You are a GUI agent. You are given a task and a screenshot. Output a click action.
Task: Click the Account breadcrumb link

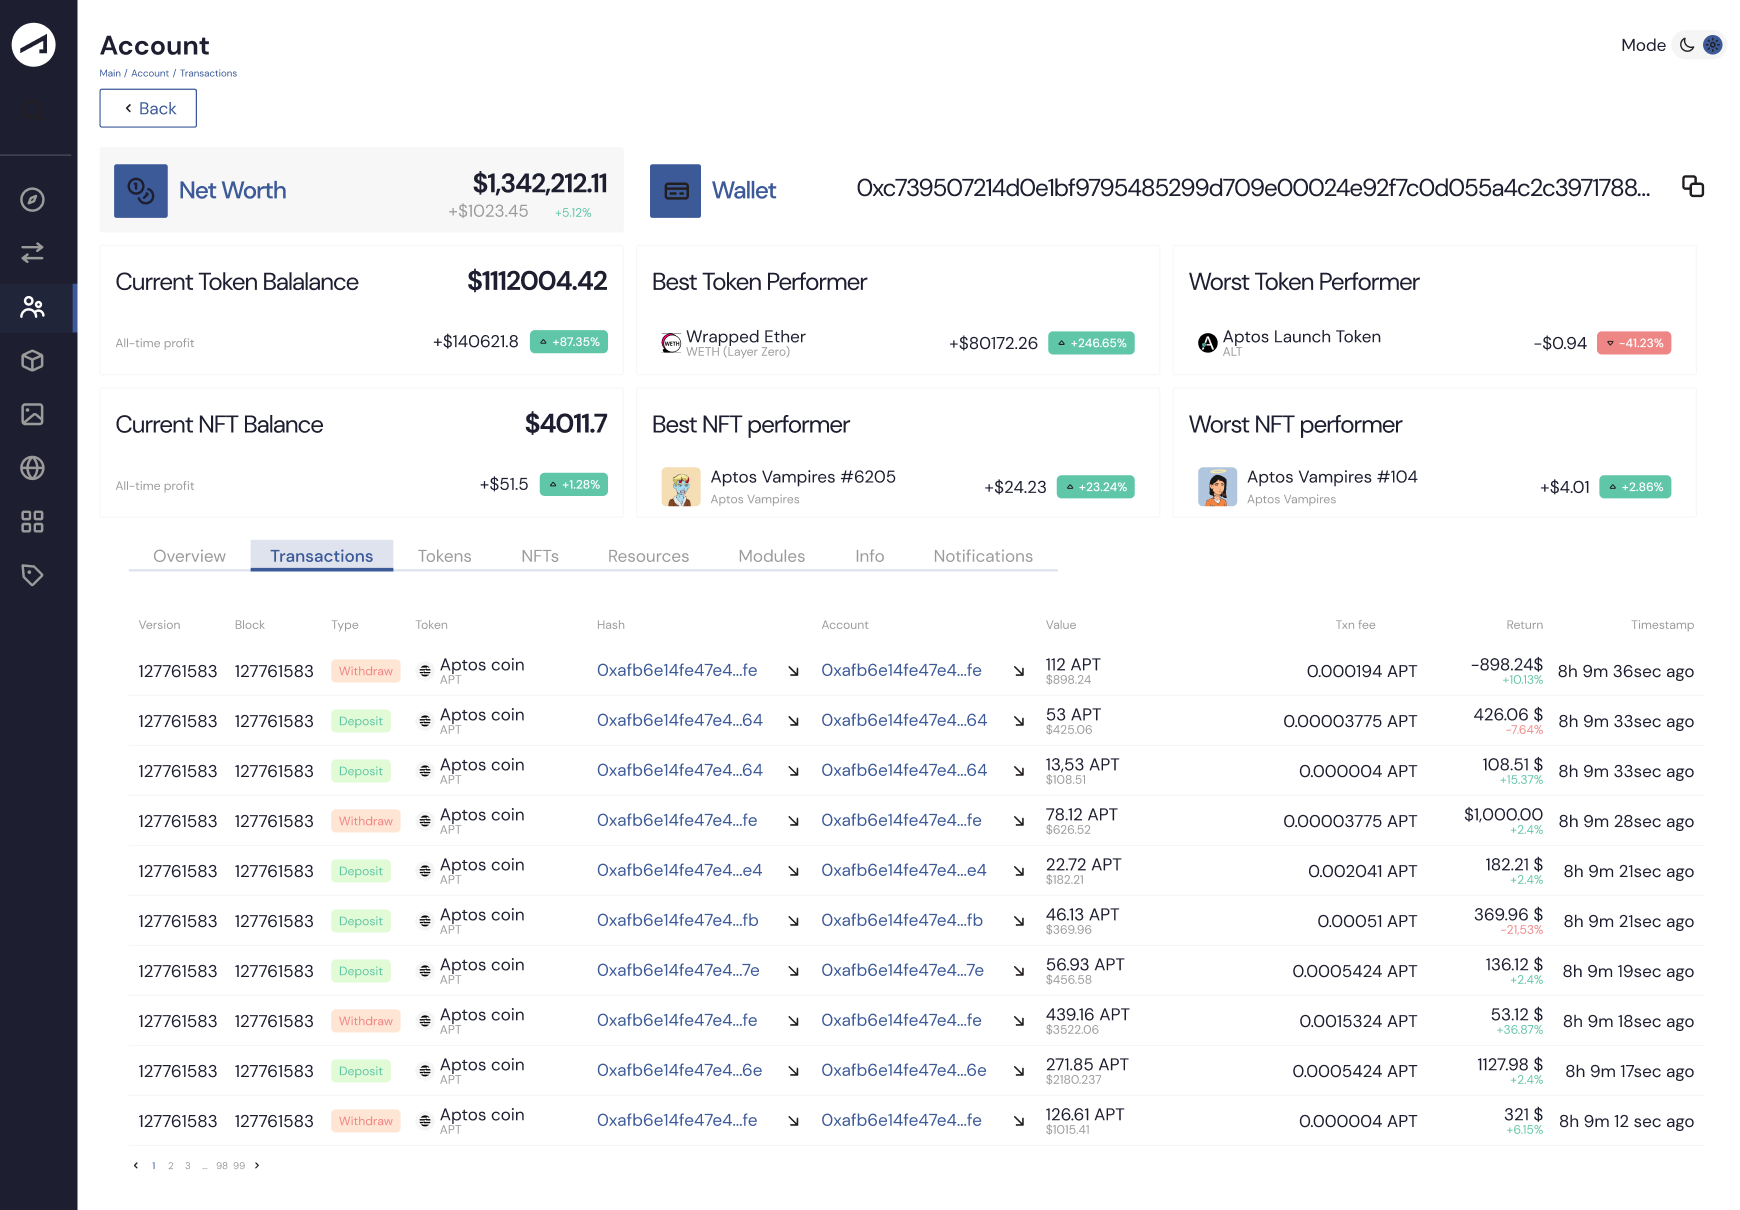(150, 73)
